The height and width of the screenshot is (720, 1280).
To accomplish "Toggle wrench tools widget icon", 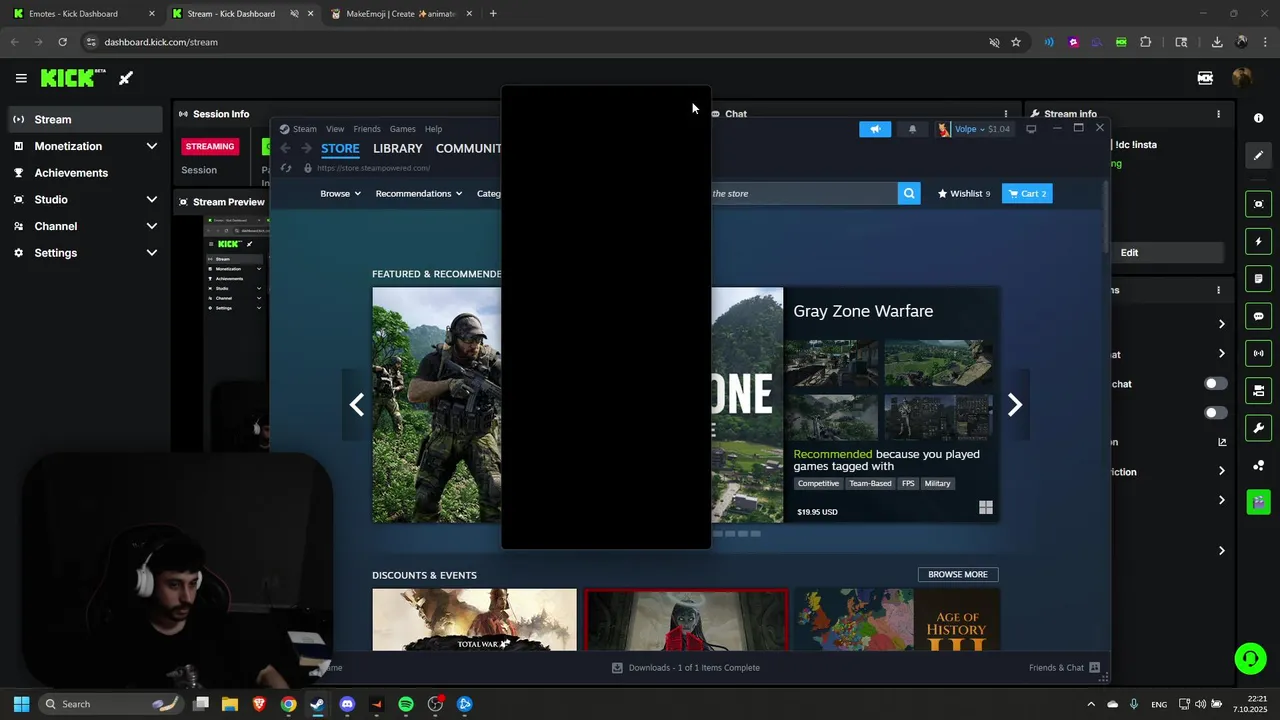I will [x=1258, y=428].
